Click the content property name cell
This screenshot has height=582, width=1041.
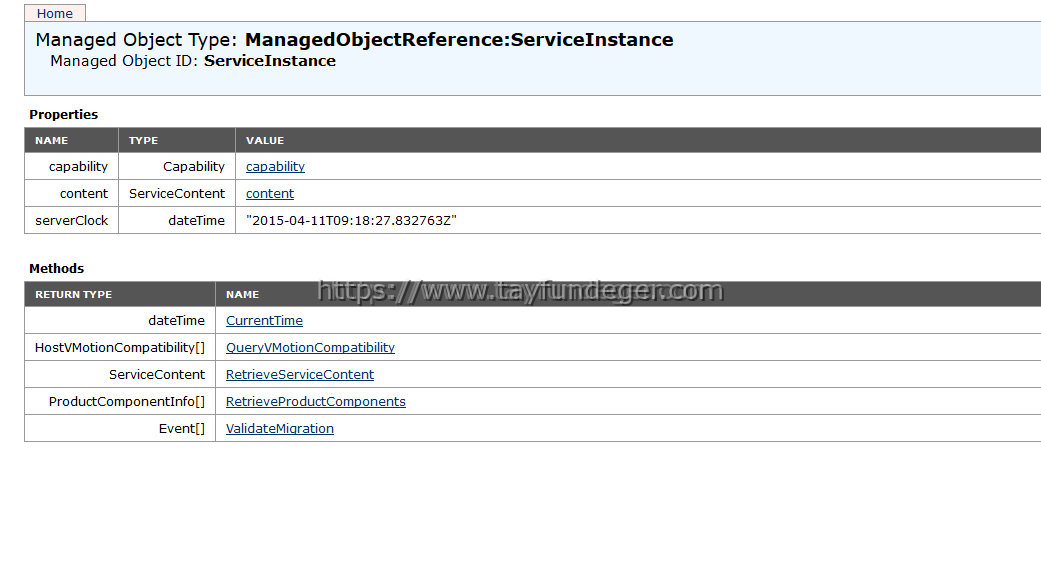pos(71,194)
